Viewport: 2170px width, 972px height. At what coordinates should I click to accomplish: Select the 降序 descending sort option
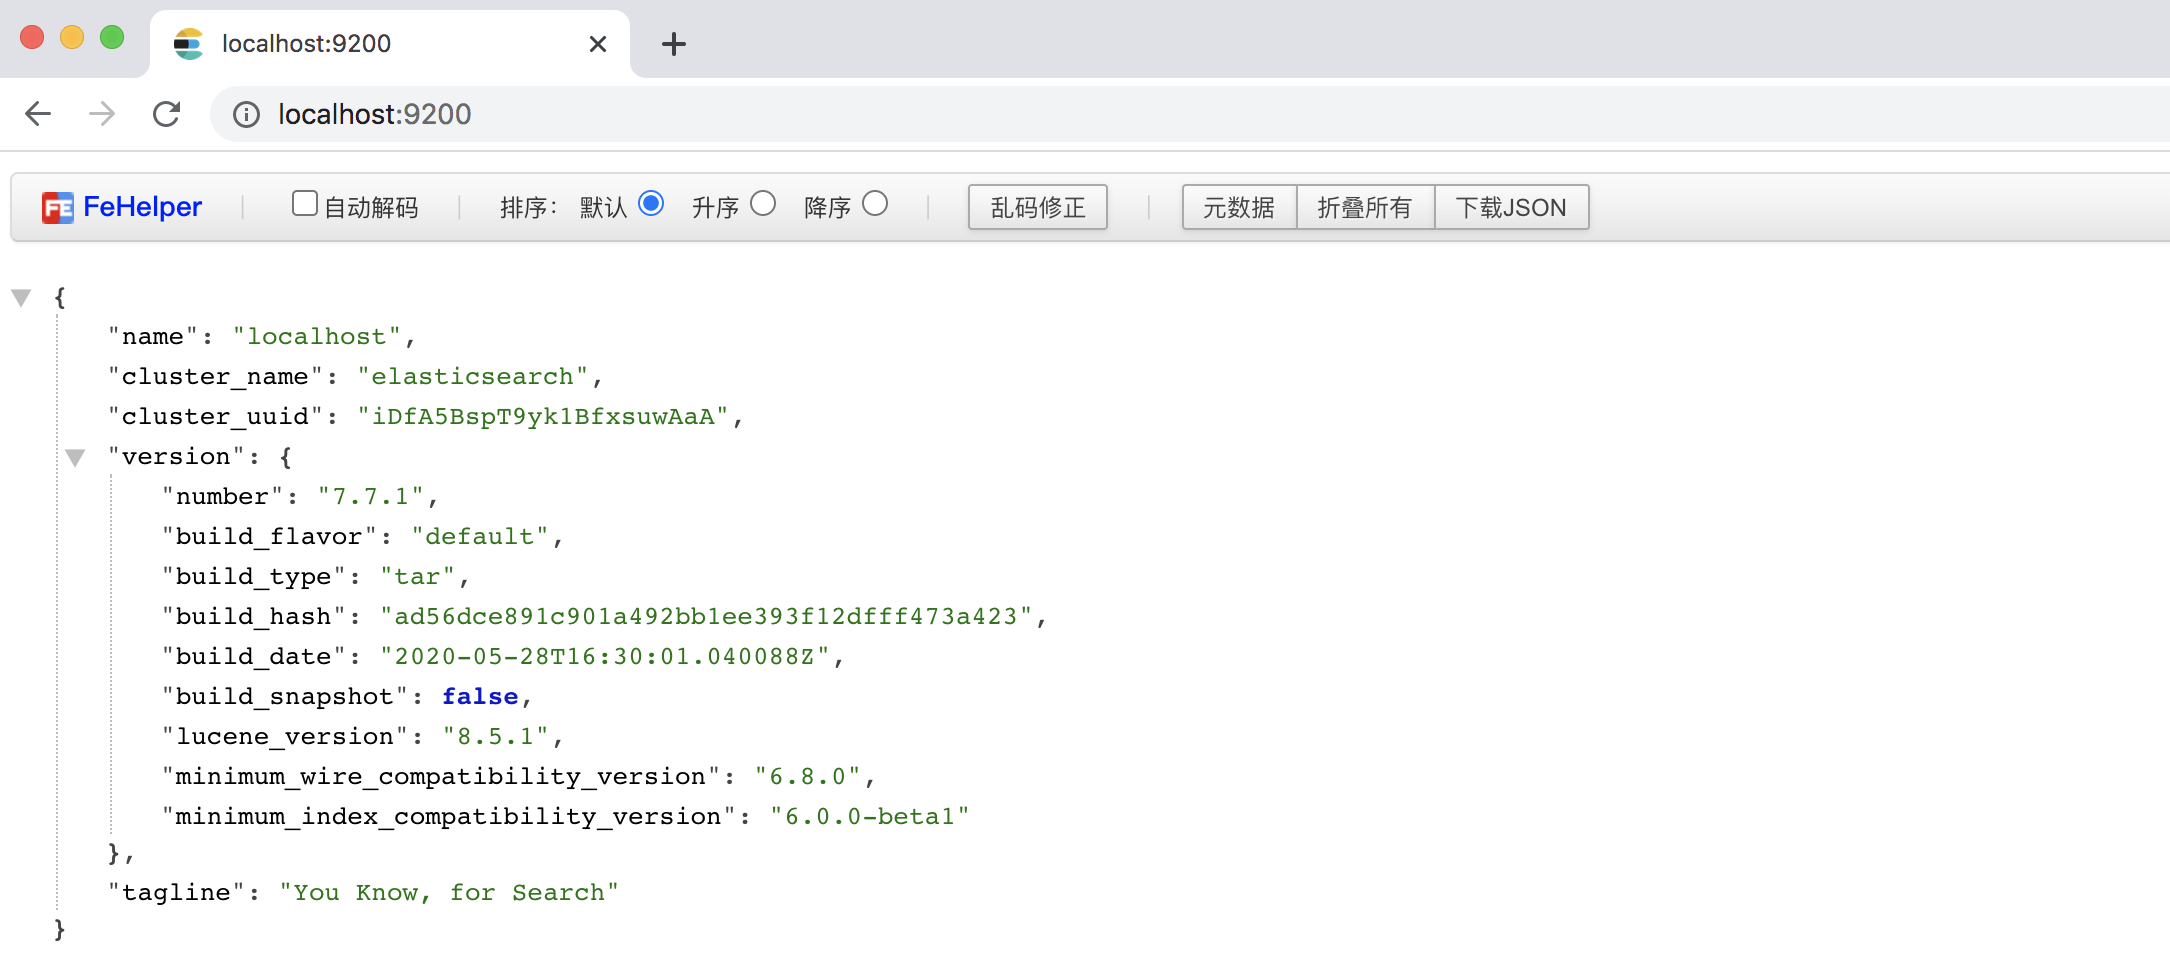coord(875,204)
